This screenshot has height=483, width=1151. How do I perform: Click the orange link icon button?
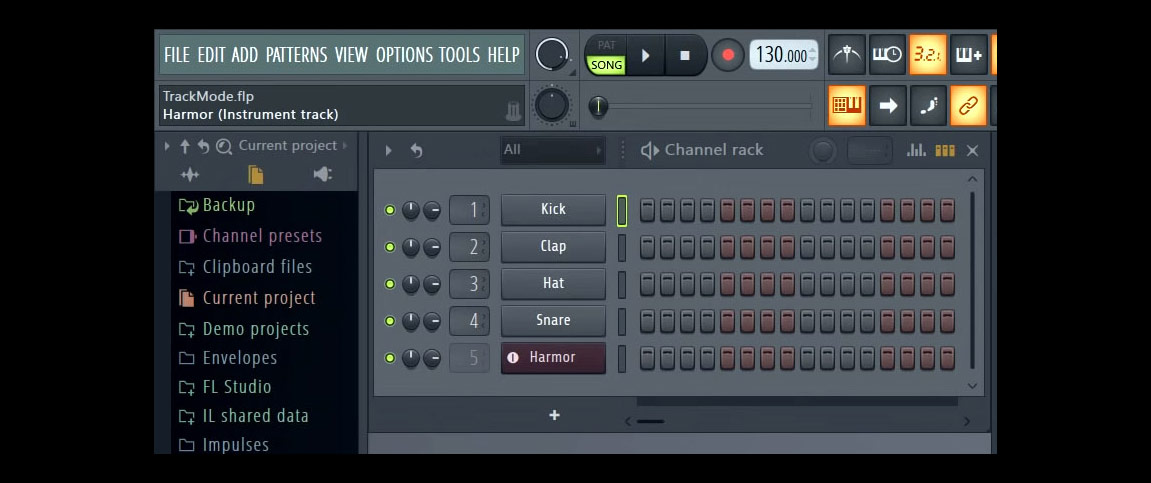click(x=968, y=106)
